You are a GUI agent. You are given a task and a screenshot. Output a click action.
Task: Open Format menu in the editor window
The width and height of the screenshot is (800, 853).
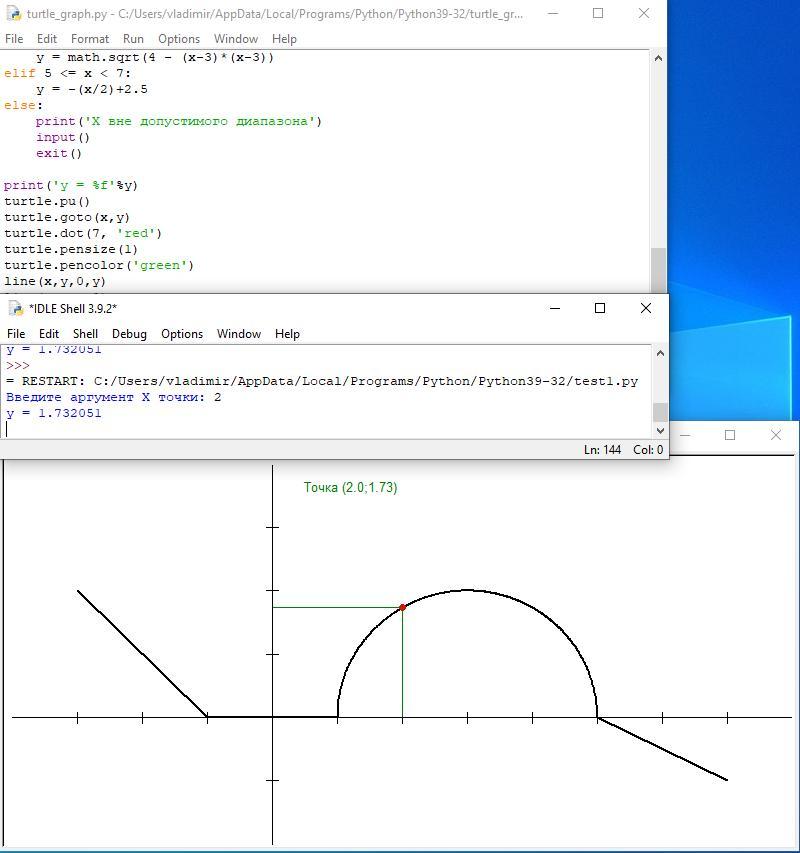90,39
